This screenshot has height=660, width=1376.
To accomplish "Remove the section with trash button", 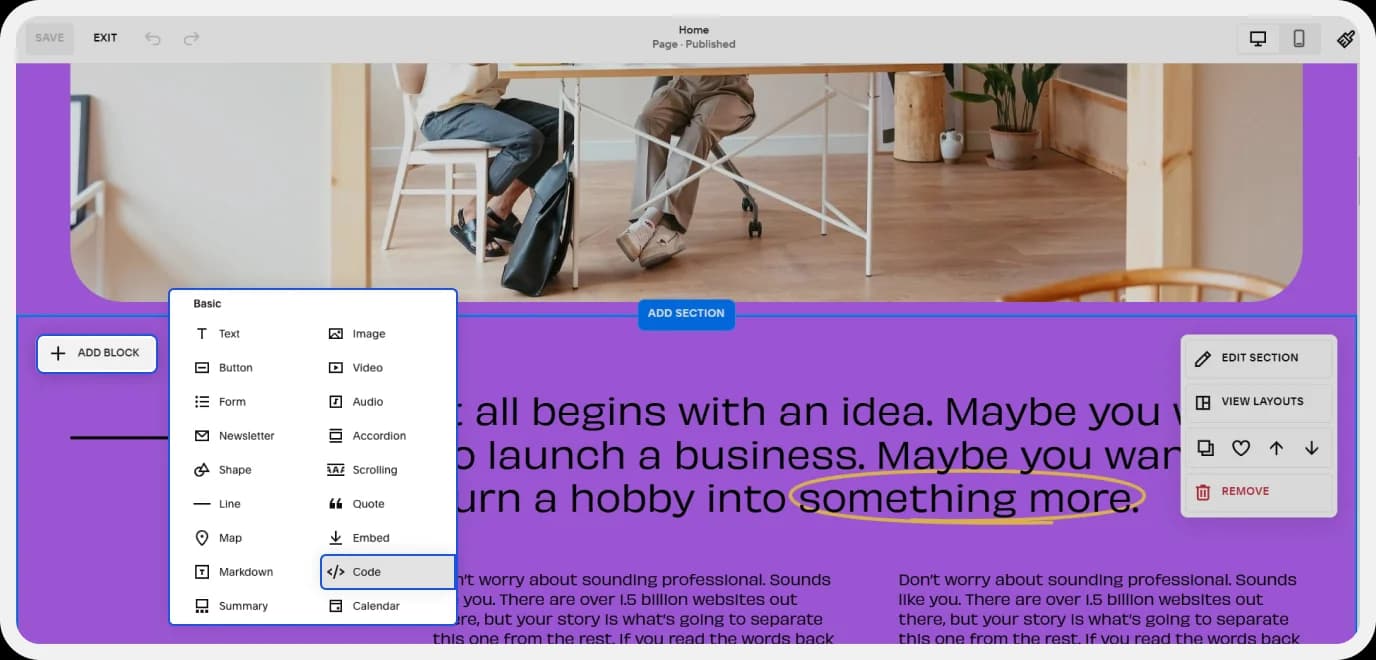I will tap(1259, 492).
